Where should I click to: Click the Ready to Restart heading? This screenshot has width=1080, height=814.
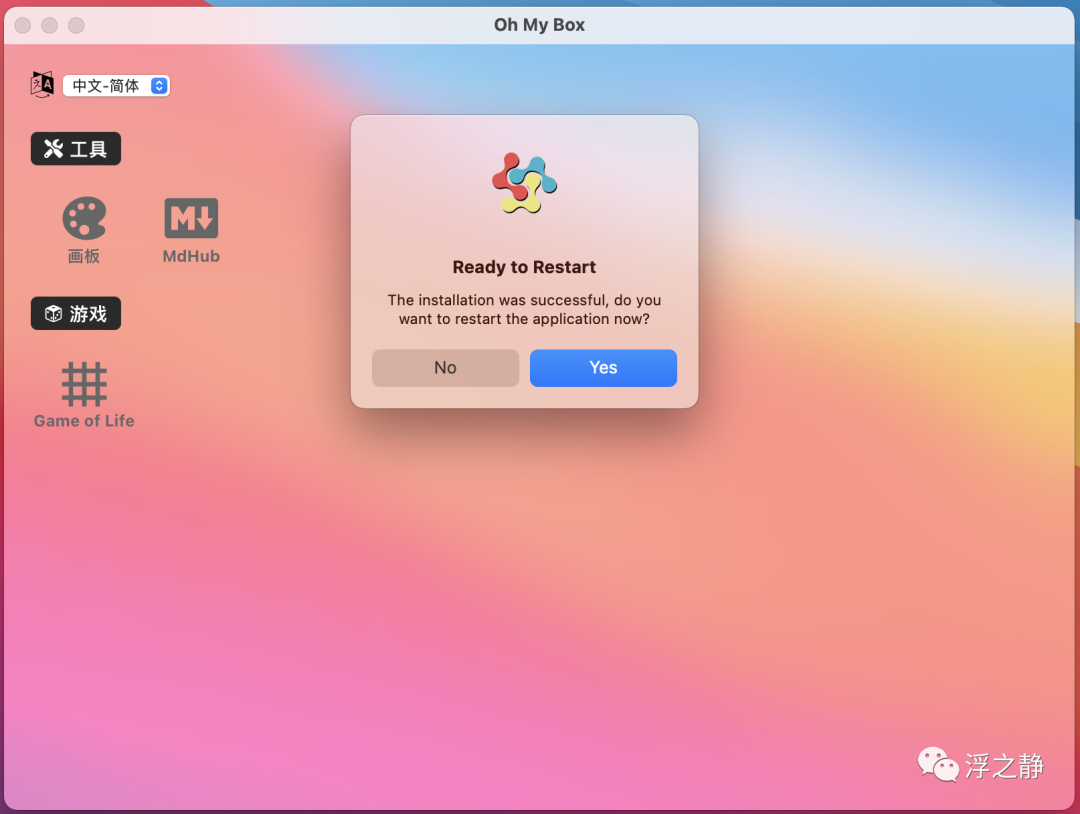[x=524, y=267]
